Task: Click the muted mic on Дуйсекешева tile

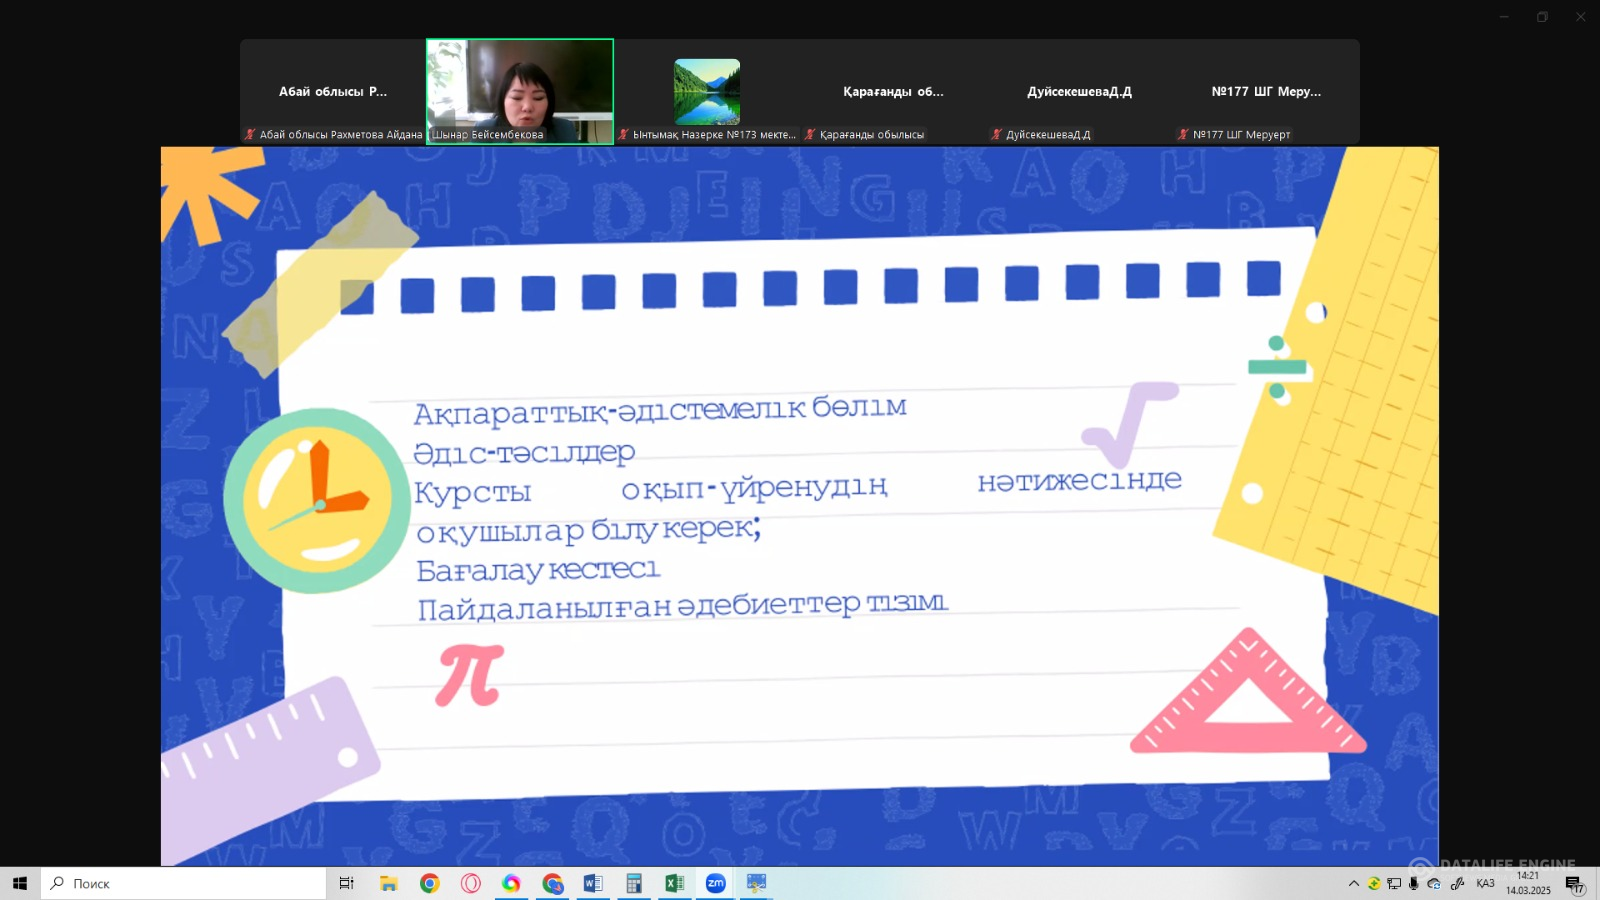Action: click(x=997, y=134)
